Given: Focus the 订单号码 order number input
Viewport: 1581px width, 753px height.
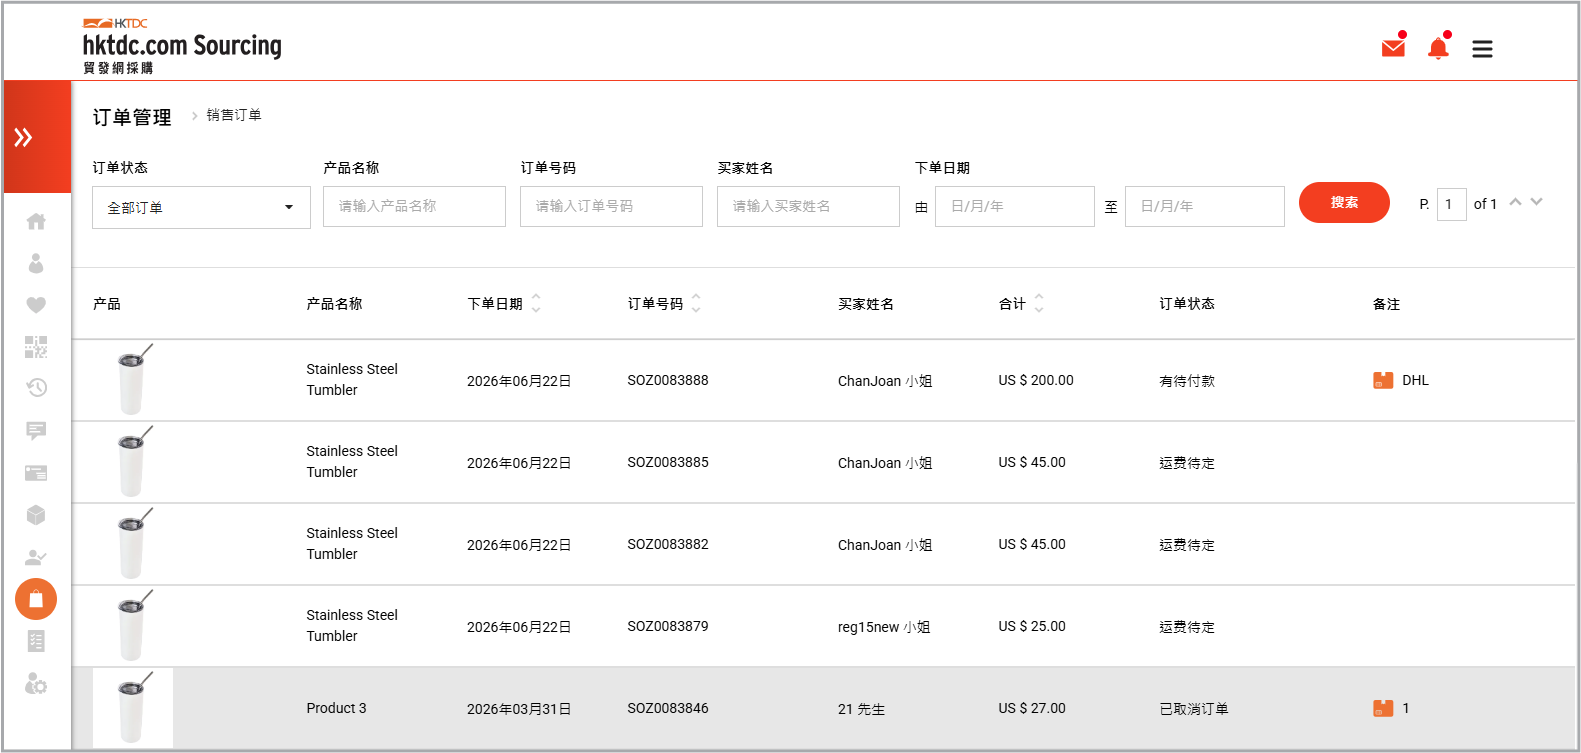Looking at the screenshot, I should click(x=611, y=206).
